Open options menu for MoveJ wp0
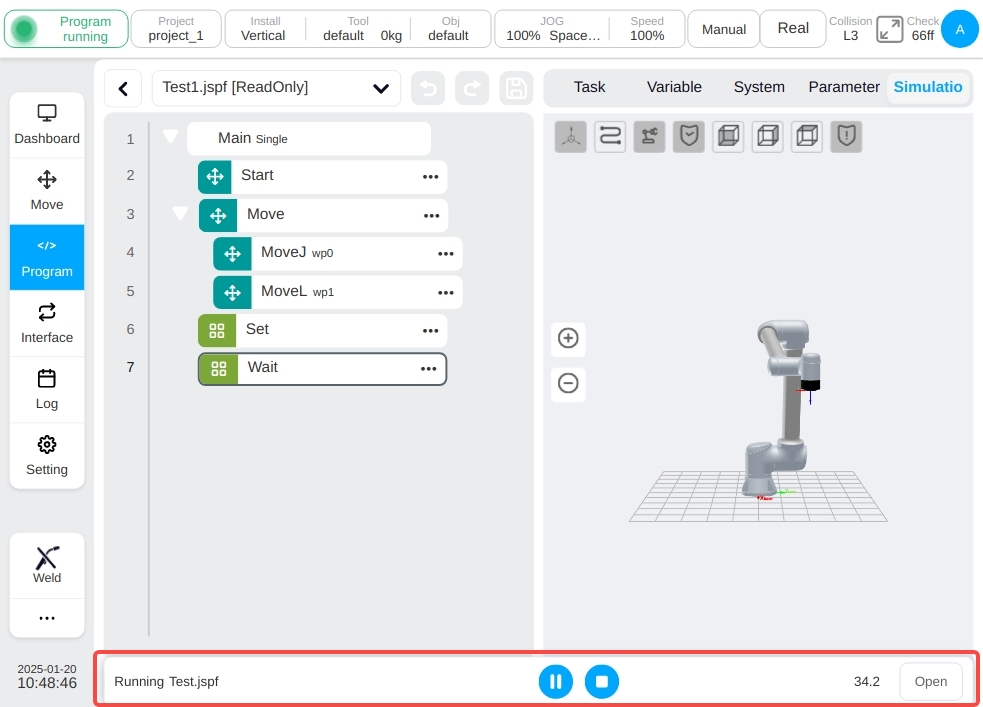 (446, 254)
